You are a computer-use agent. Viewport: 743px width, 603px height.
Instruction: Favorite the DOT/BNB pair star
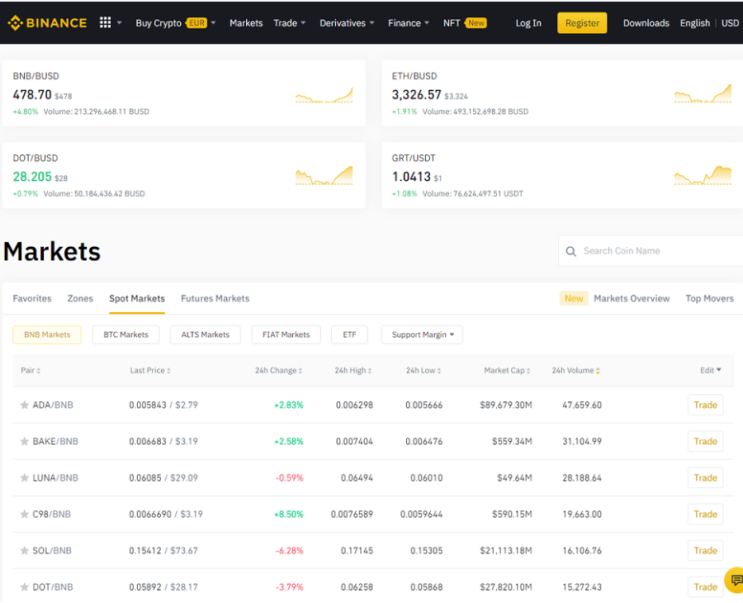click(24, 587)
